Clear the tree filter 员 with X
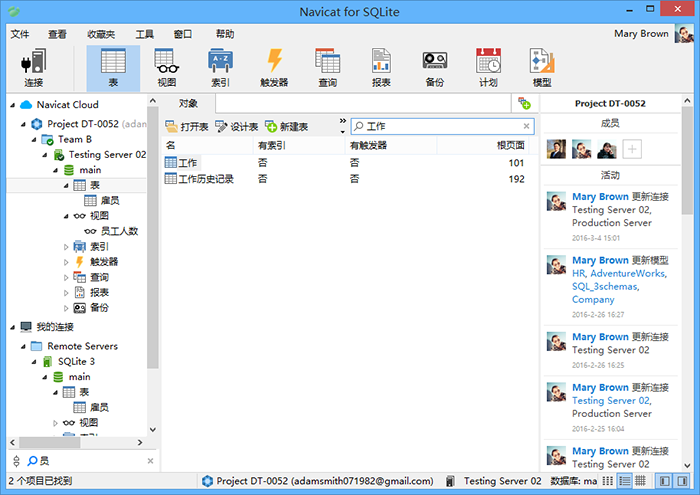This screenshot has width=700, height=495. [150, 461]
